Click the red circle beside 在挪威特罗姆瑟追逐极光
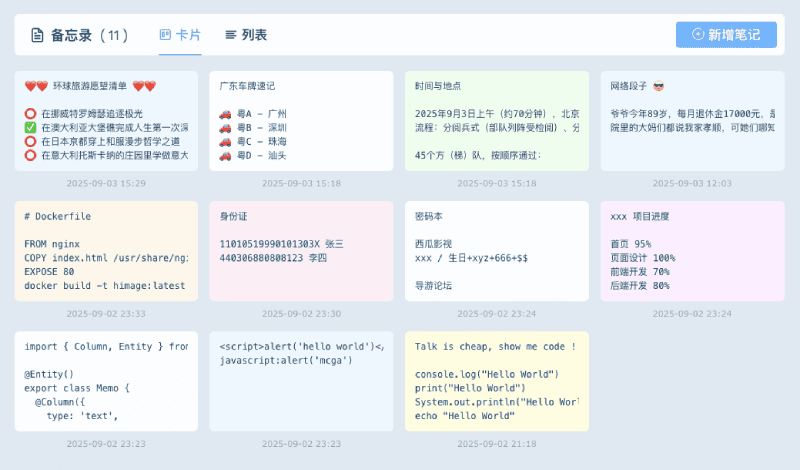 tap(30, 114)
